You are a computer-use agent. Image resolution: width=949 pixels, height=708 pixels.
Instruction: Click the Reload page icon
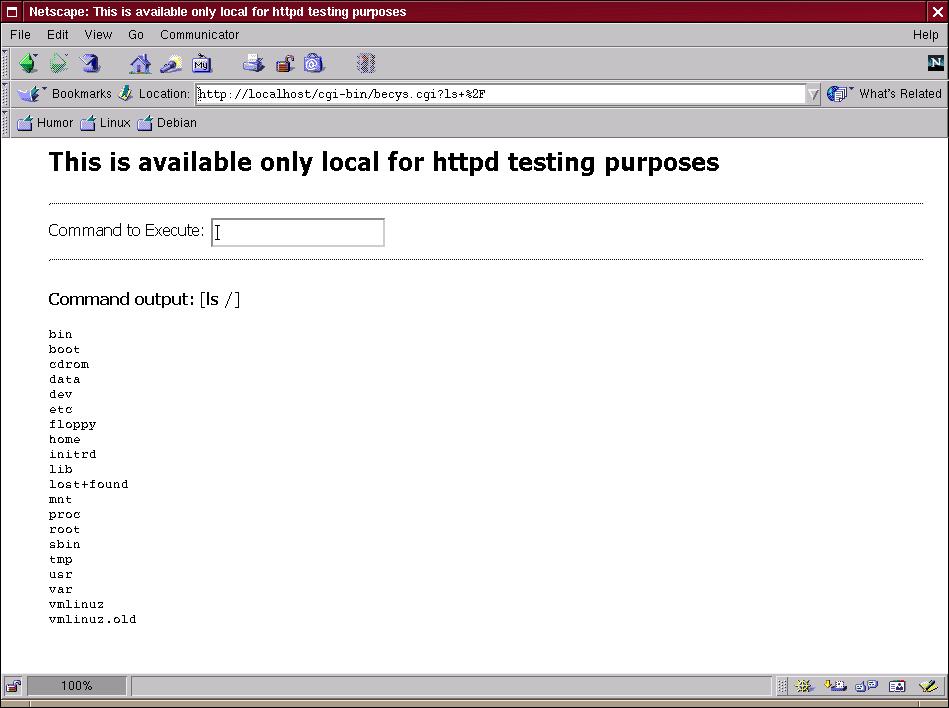tap(90, 64)
